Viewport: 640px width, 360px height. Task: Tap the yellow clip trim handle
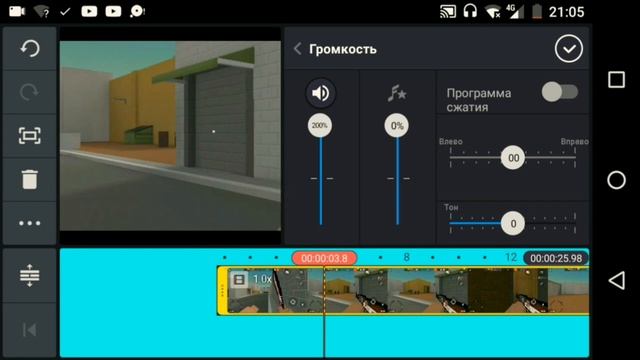click(222, 290)
